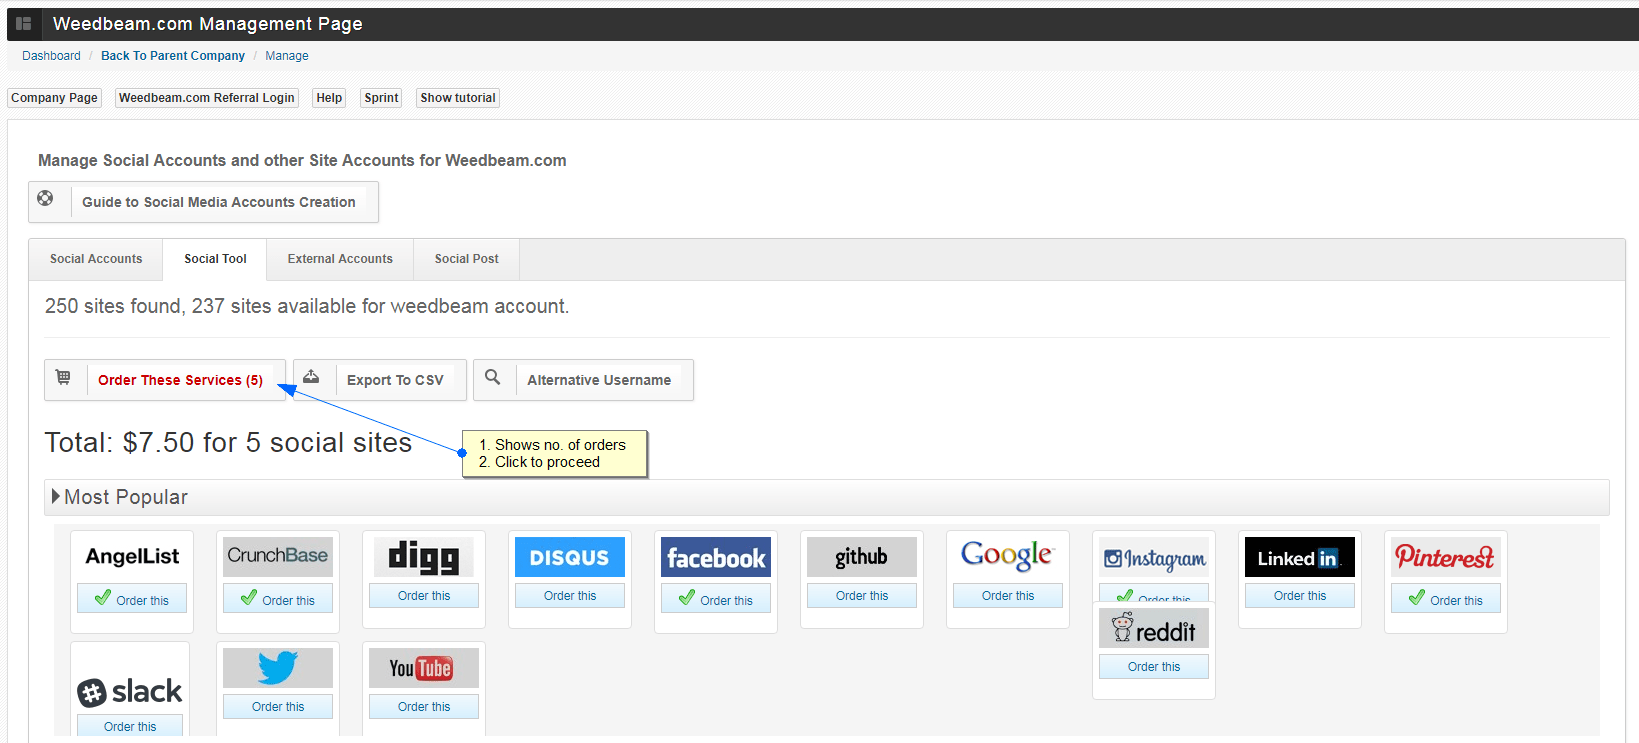Click the Weedbeam.com Management Page title
This screenshot has height=743, width=1639.
(208, 24)
